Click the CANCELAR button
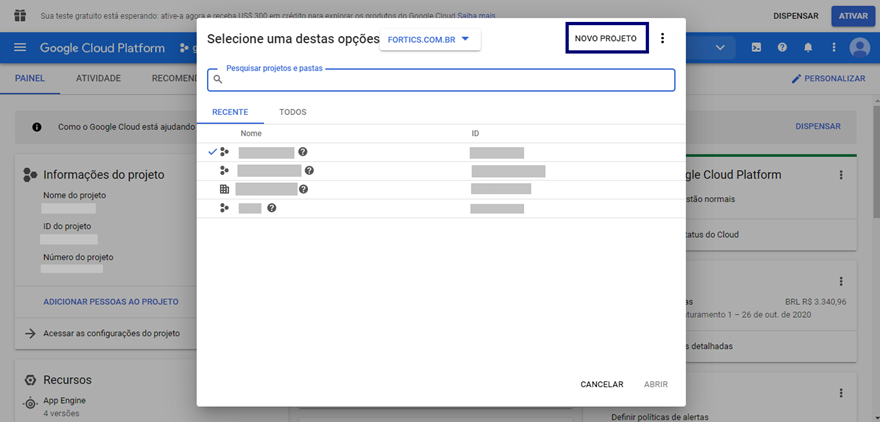880x422 pixels. point(602,384)
